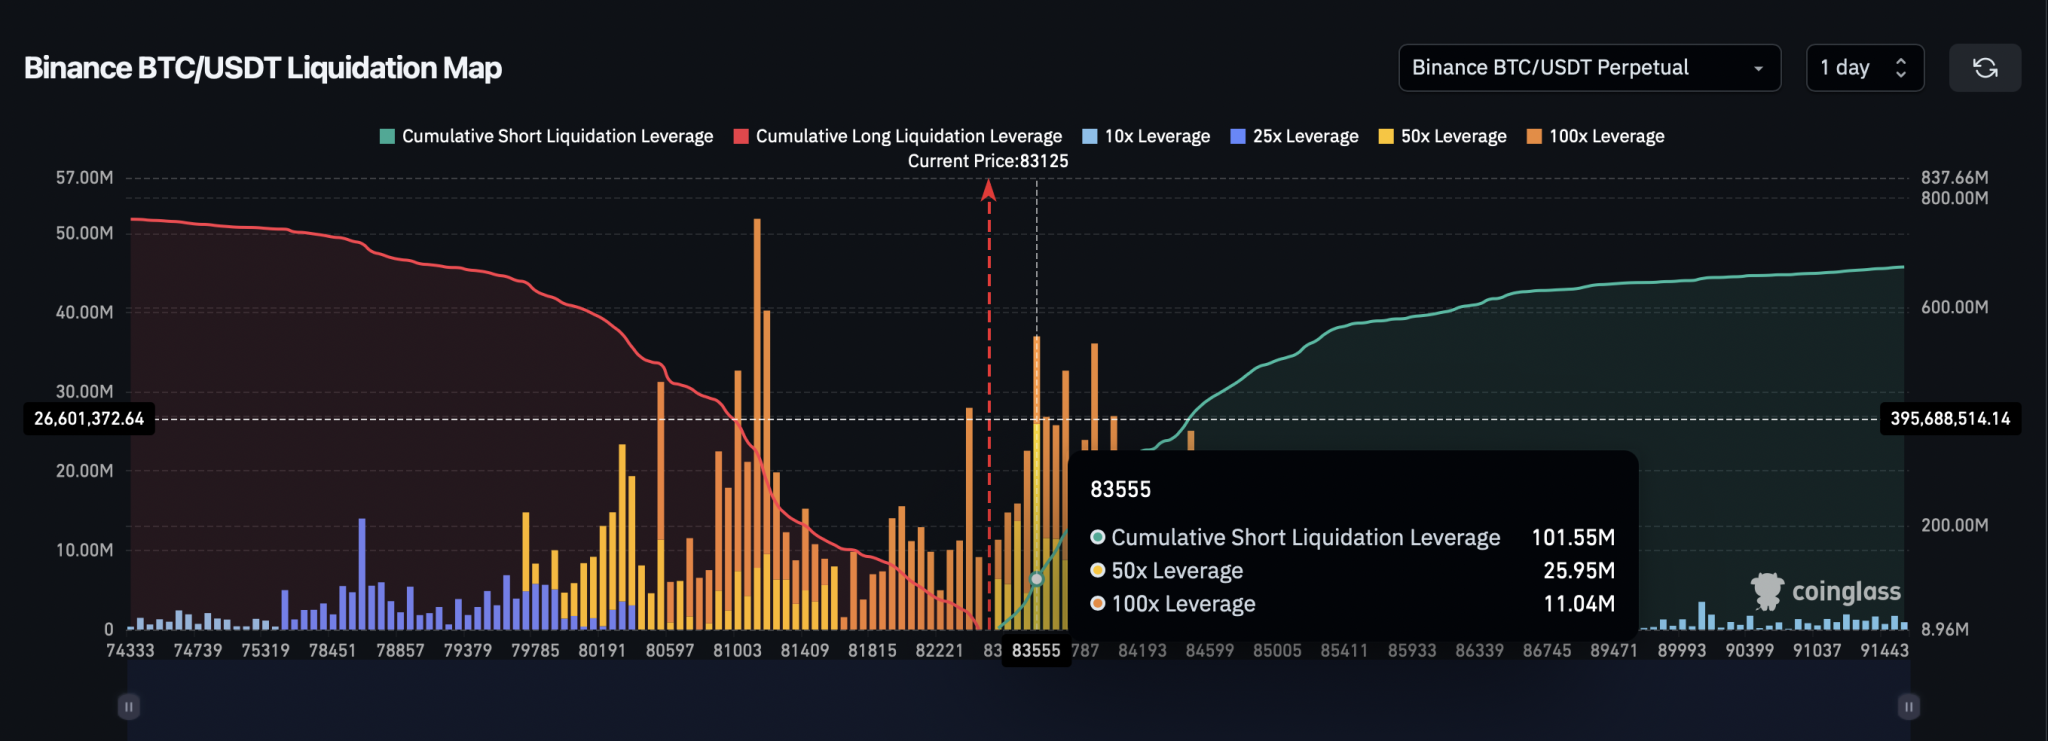This screenshot has width=2048, height=741.
Task: Toggle Cumulative Short Liquidation Leverage legend series
Action: pyautogui.click(x=547, y=136)
